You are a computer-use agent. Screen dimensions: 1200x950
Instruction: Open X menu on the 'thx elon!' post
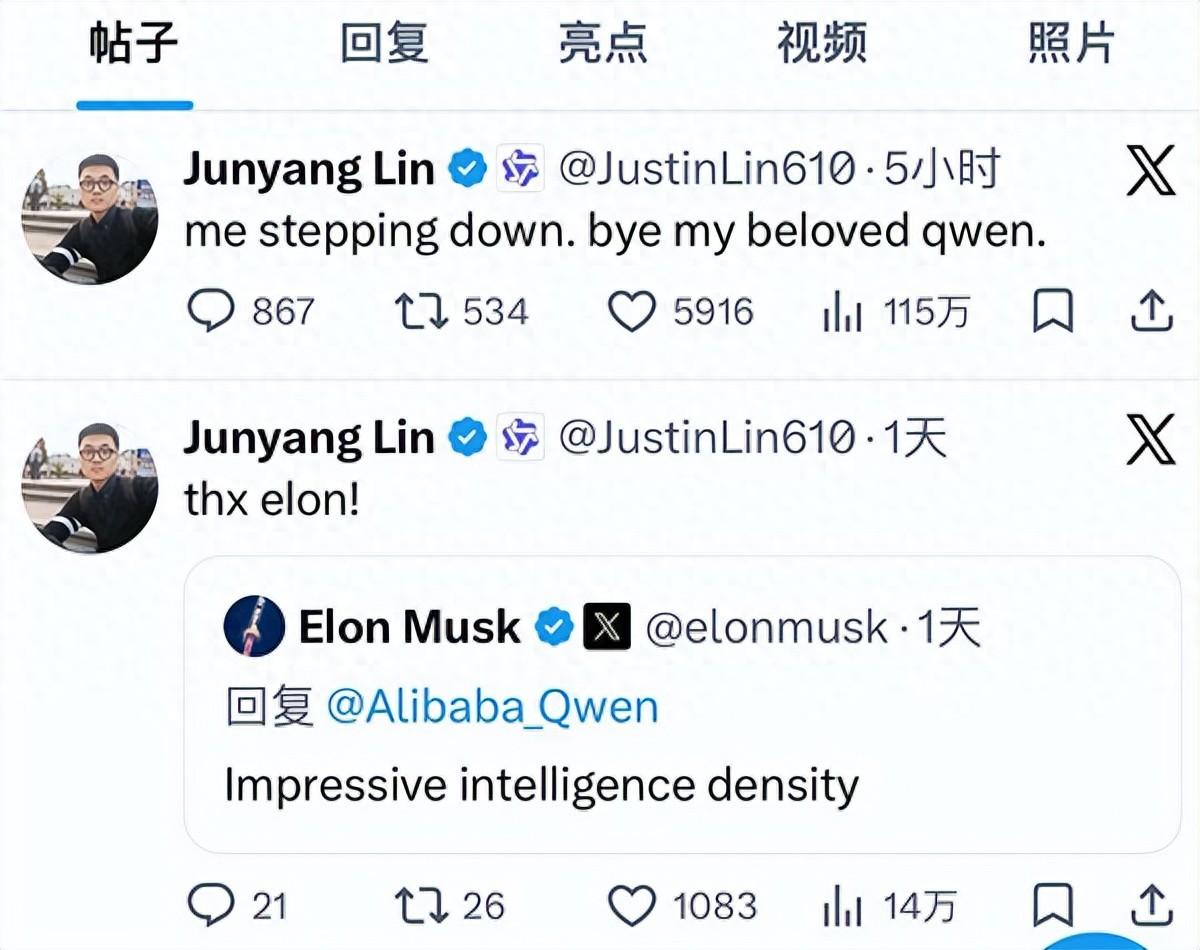click(x=1150, y=441)
